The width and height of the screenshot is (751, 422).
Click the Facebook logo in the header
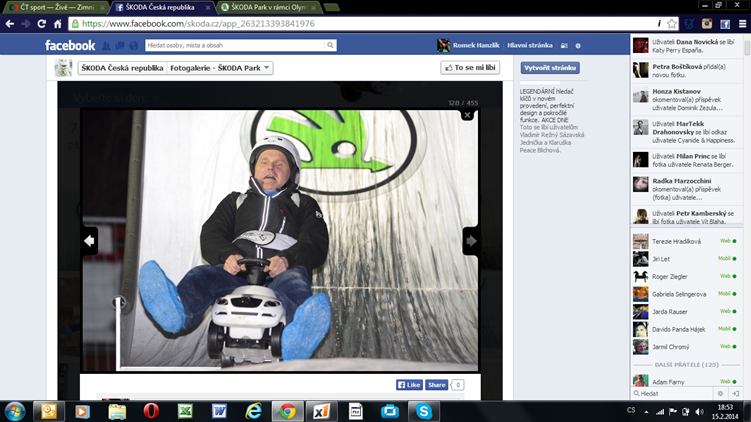click(70, 46)
